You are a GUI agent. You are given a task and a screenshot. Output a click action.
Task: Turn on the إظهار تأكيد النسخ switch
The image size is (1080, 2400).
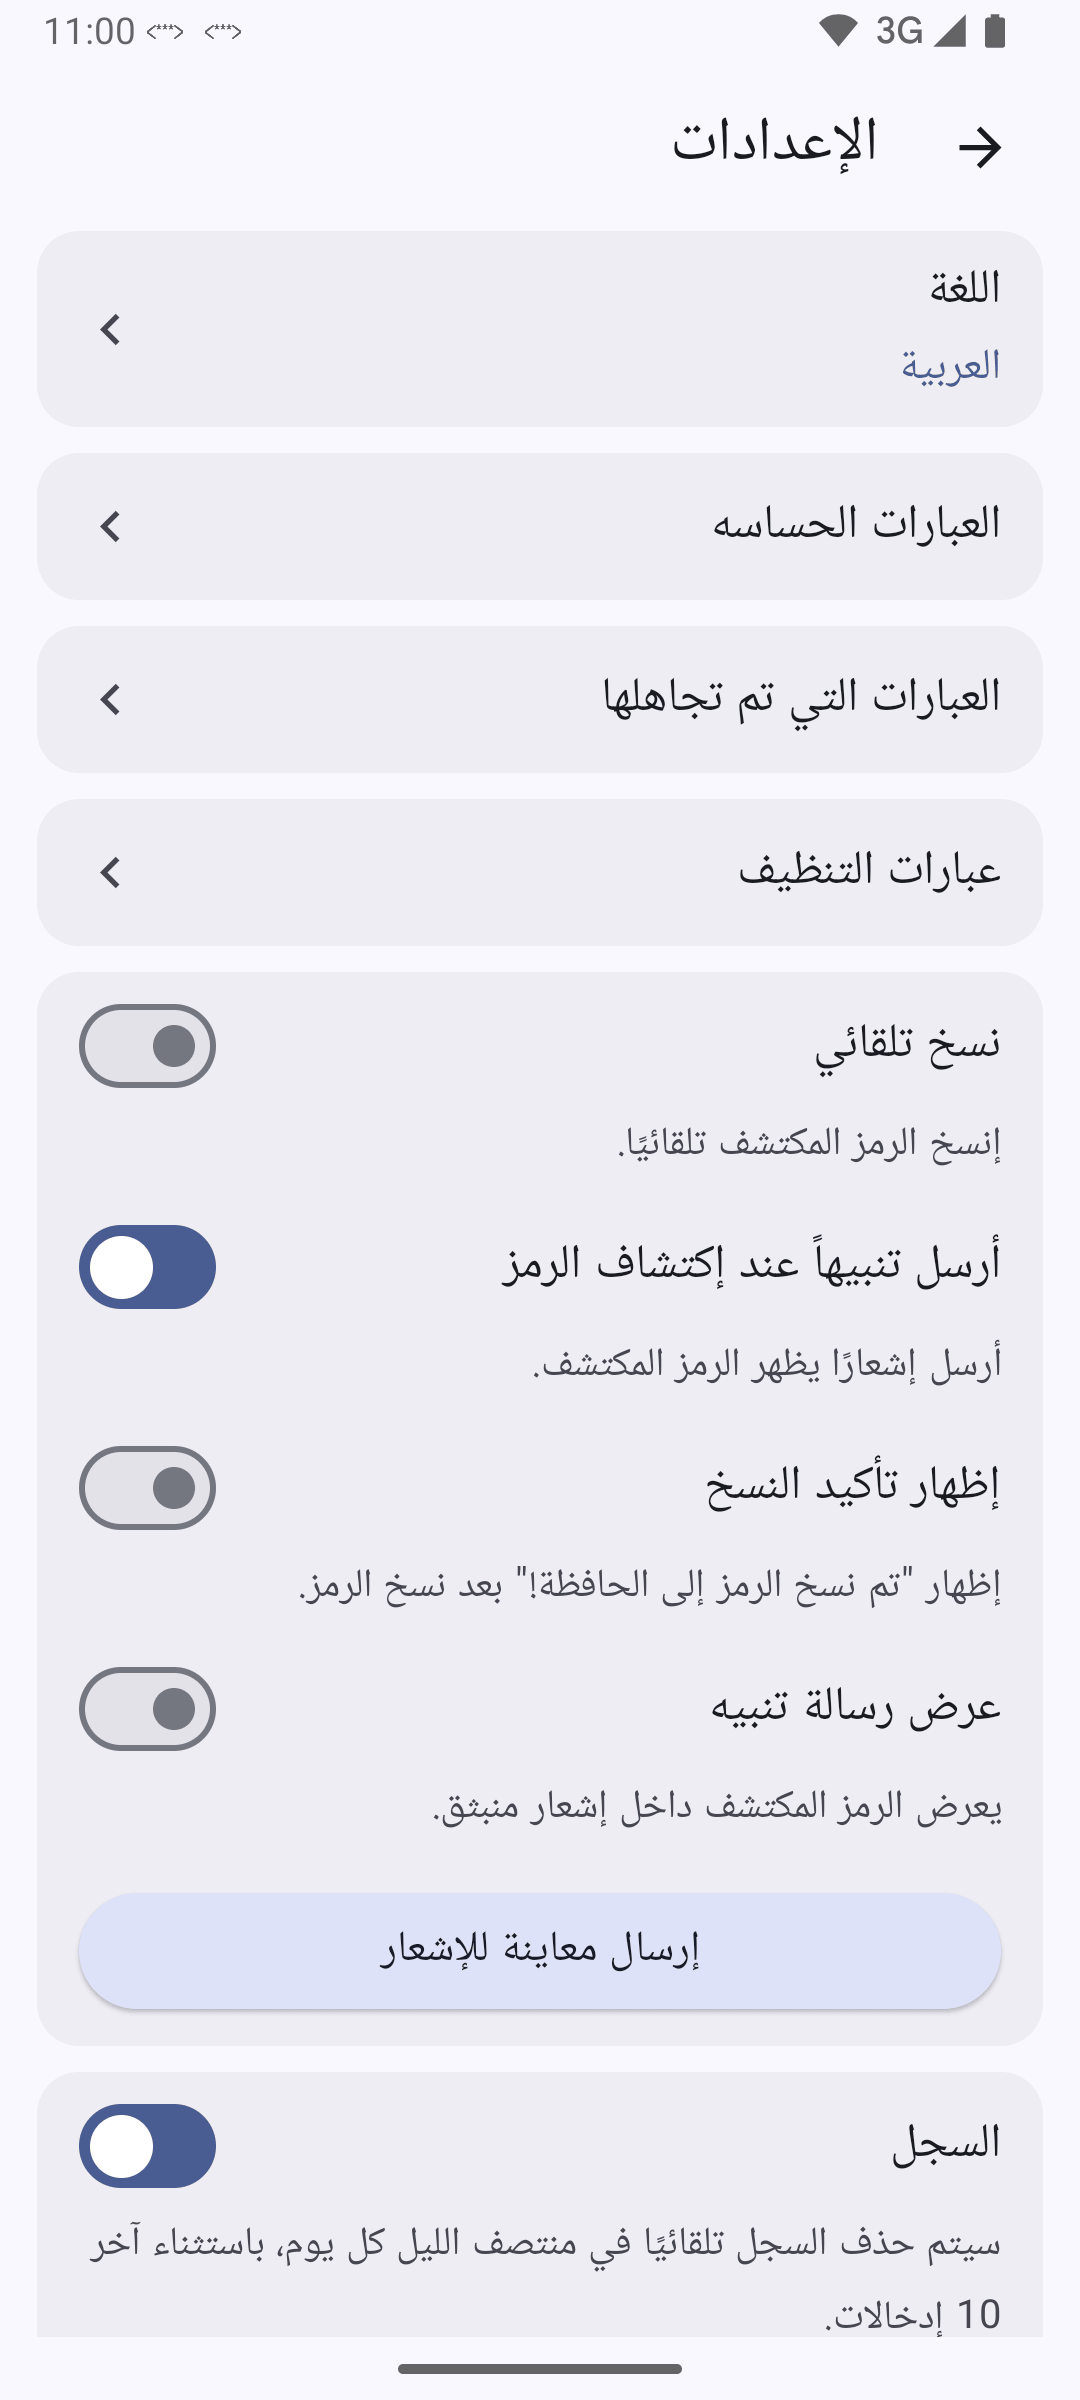[x=148, y=1488]
